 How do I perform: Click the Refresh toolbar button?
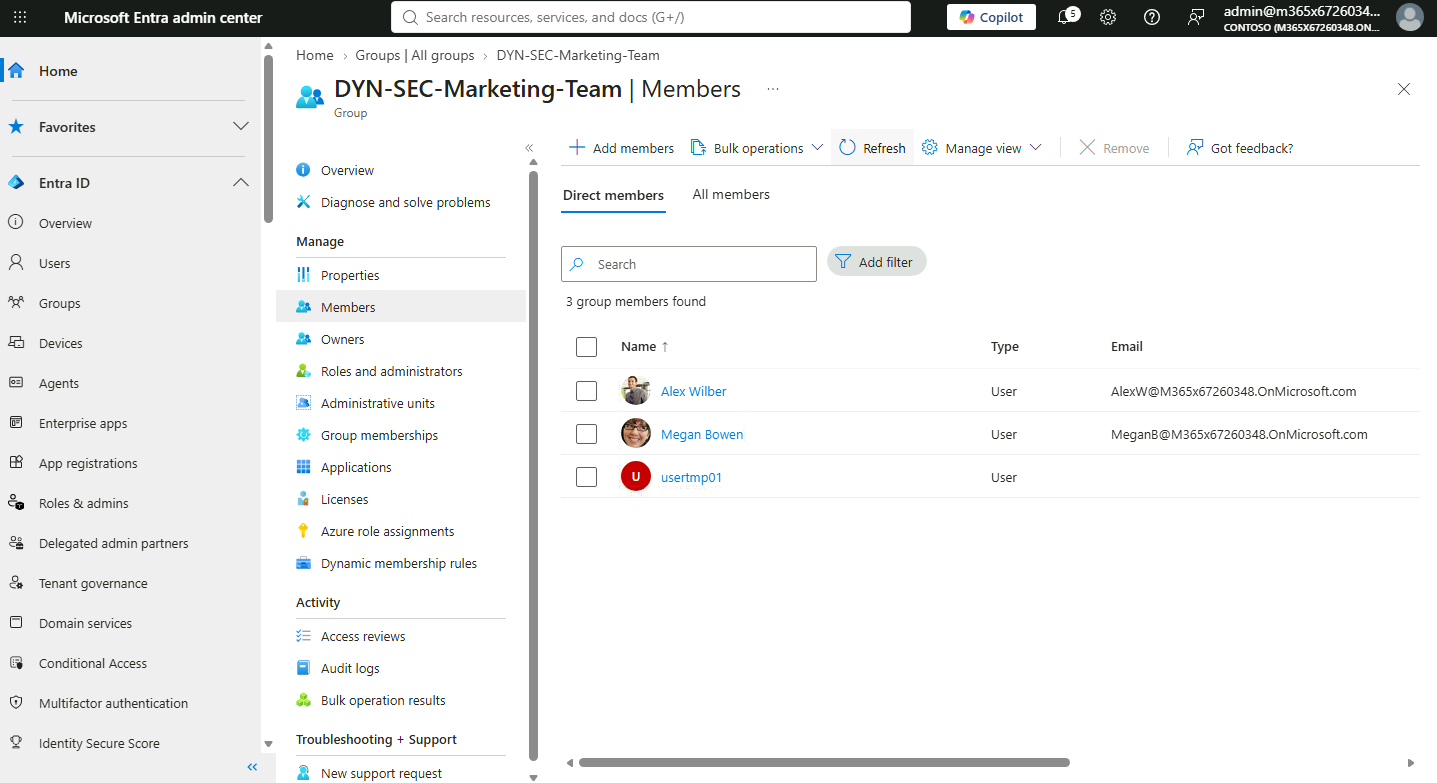coord(872,148)
